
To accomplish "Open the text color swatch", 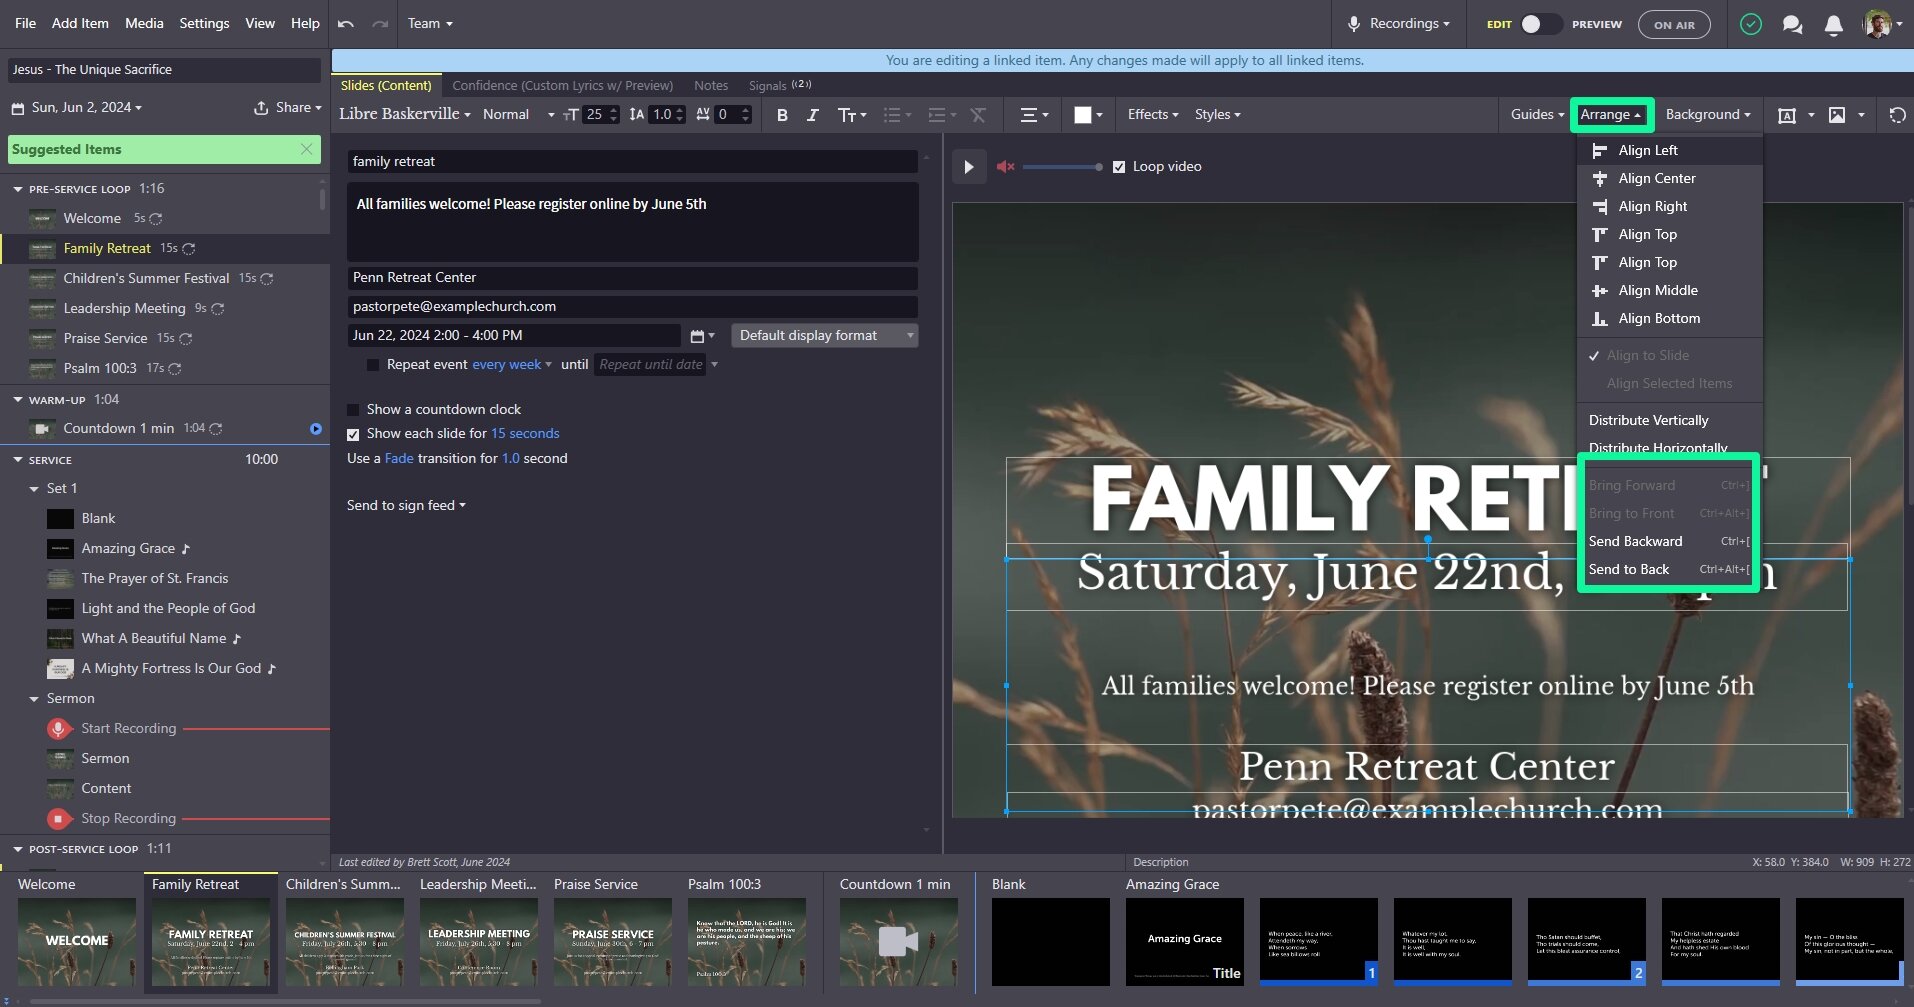I will click(1083, 115).
